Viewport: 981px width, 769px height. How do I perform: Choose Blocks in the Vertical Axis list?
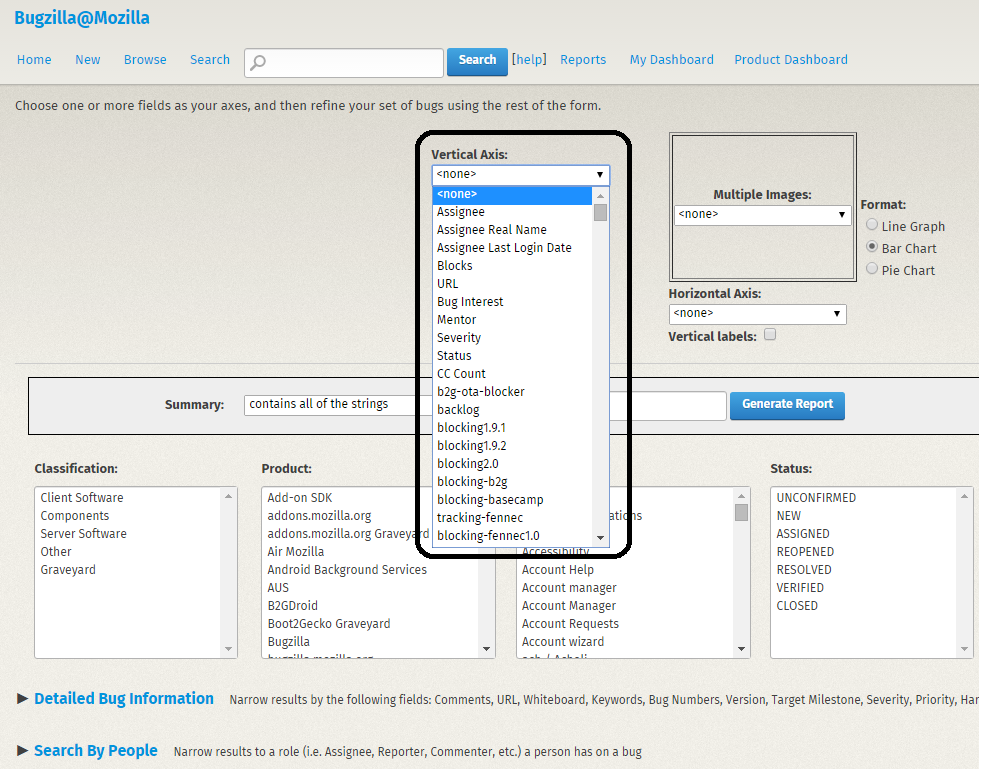point(512,266)
